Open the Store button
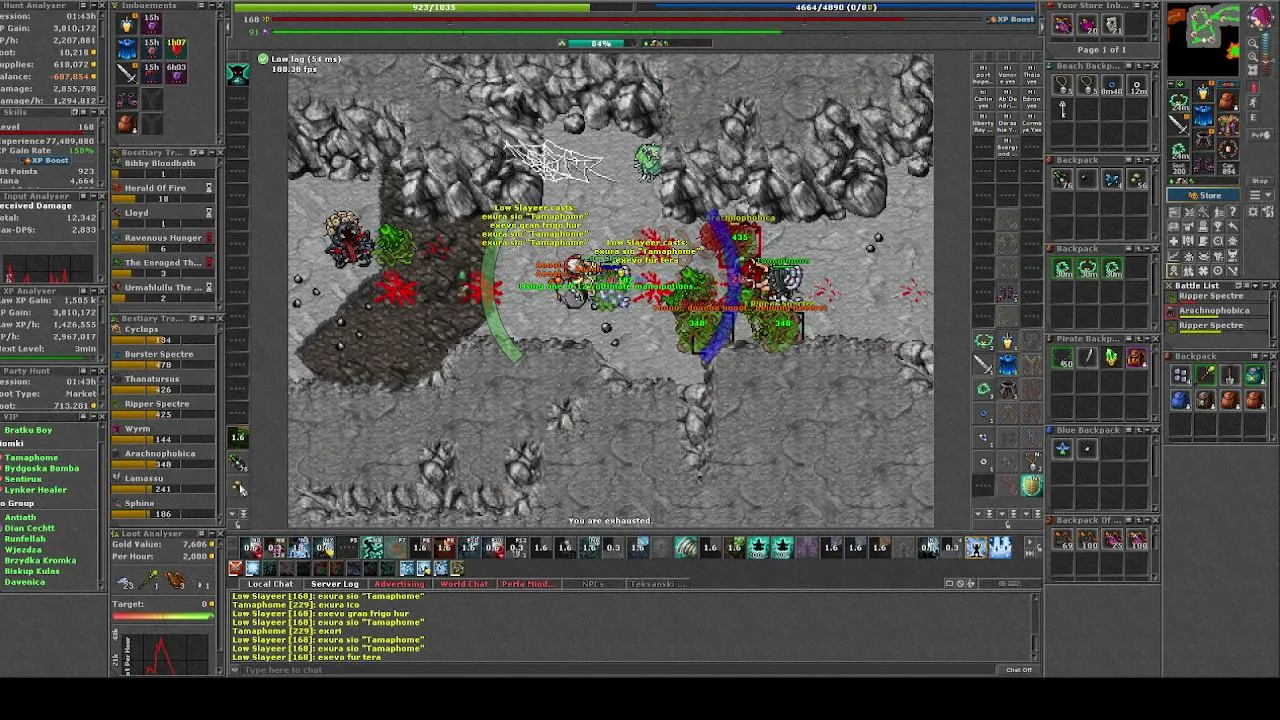Viewport: 1280px width, 720px height. pyautogui.click(x=1204, y=196)
